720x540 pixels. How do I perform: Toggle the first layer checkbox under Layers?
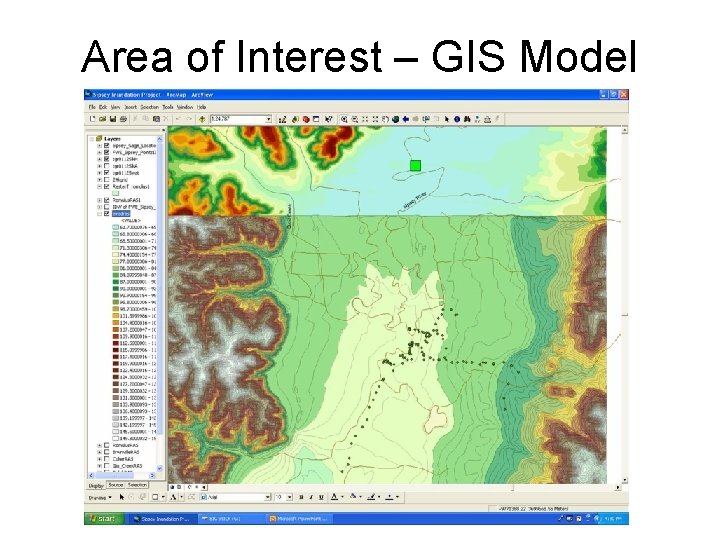coord(107,146)
